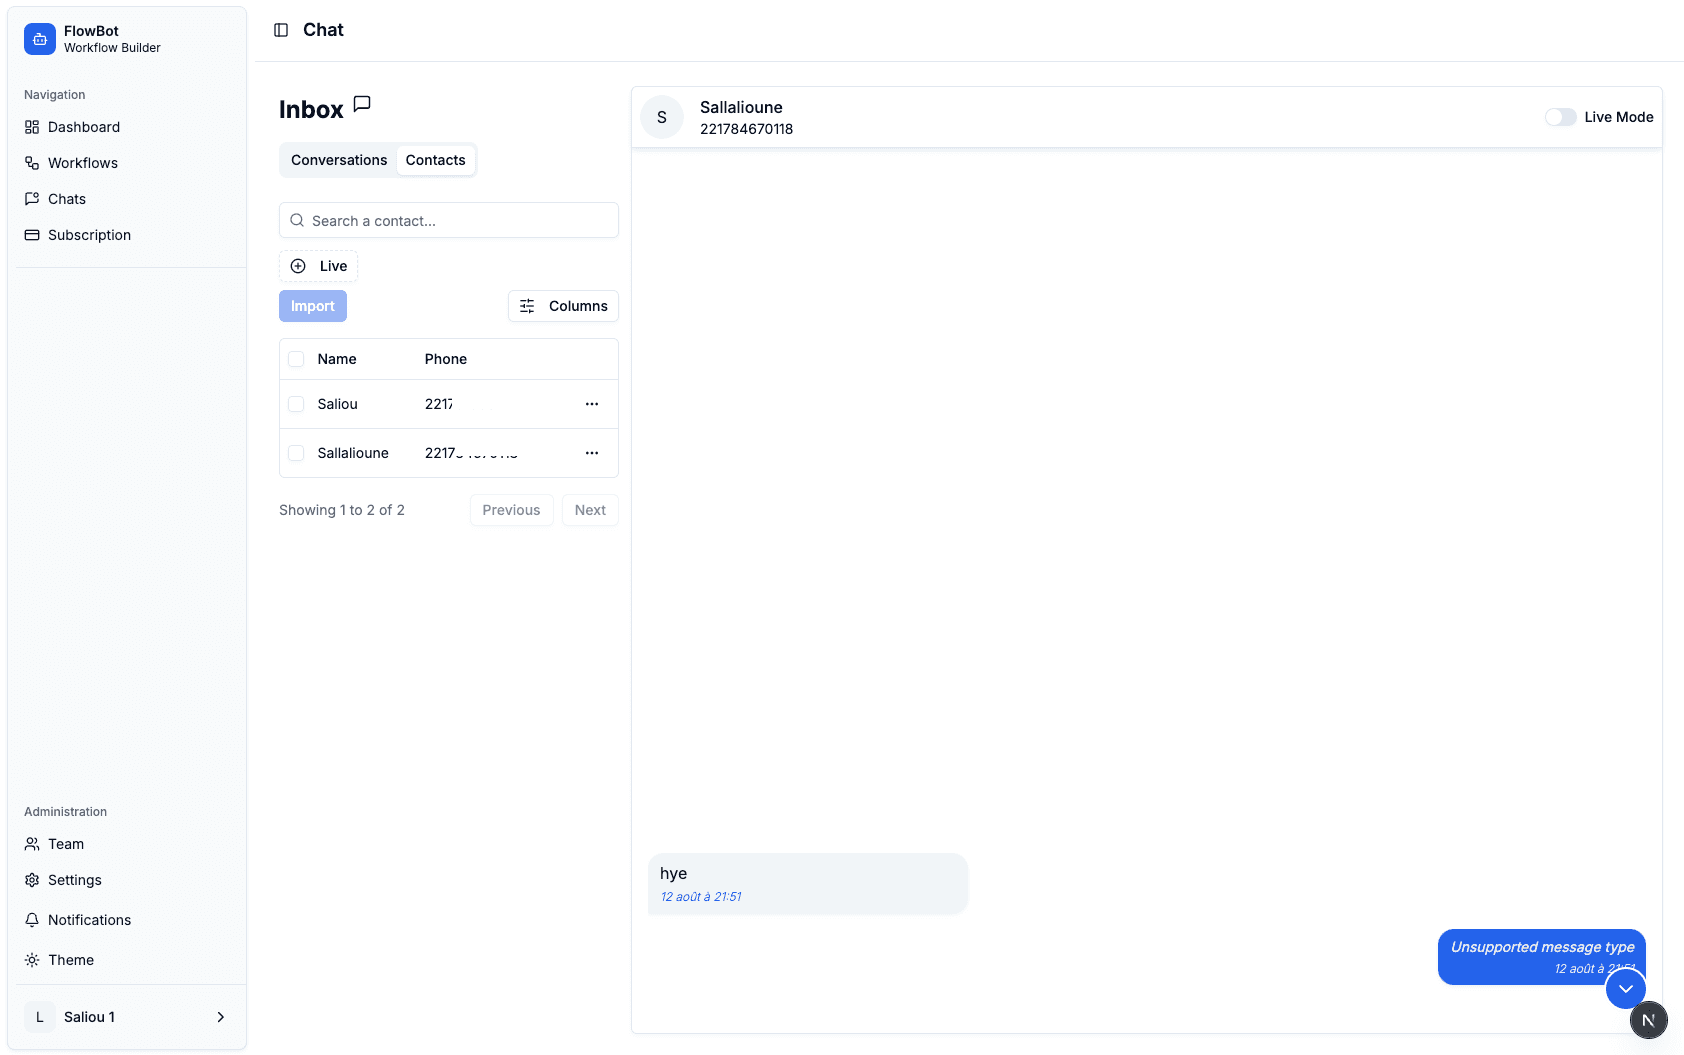This screenshot has height=1055, width=1684.
Task: Select the Contacts tab
Action: (435, 160)
